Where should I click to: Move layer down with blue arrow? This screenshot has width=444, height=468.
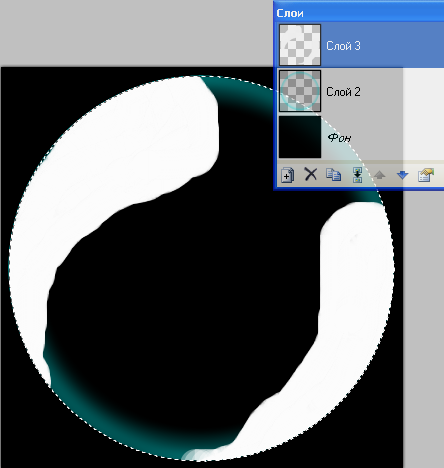(x=403, y=175)
